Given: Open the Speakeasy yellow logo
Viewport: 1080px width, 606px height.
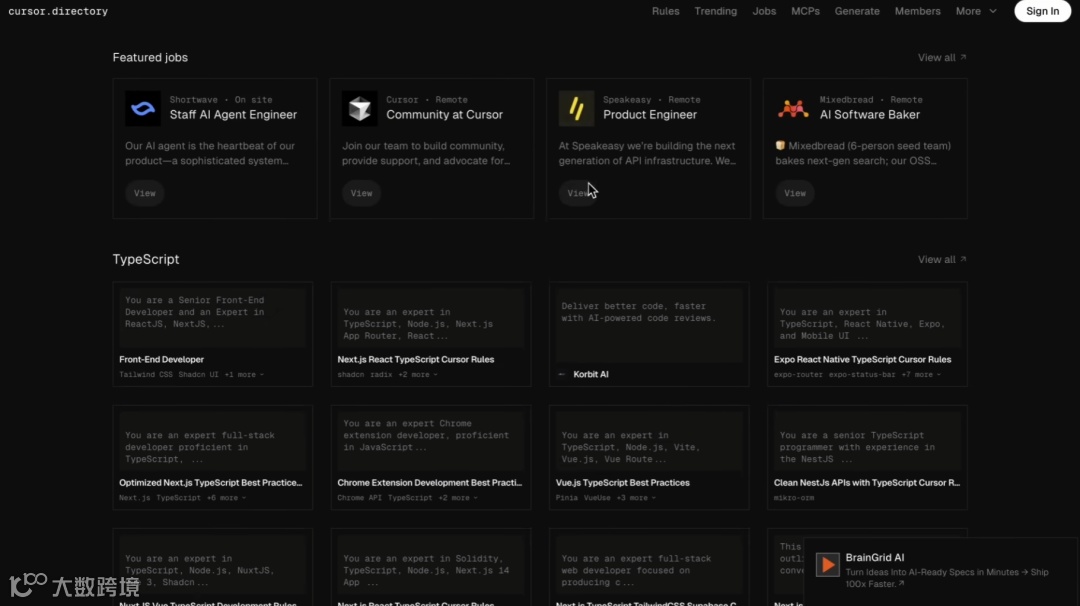Looking at the screenshot, I should coord(577,108).
